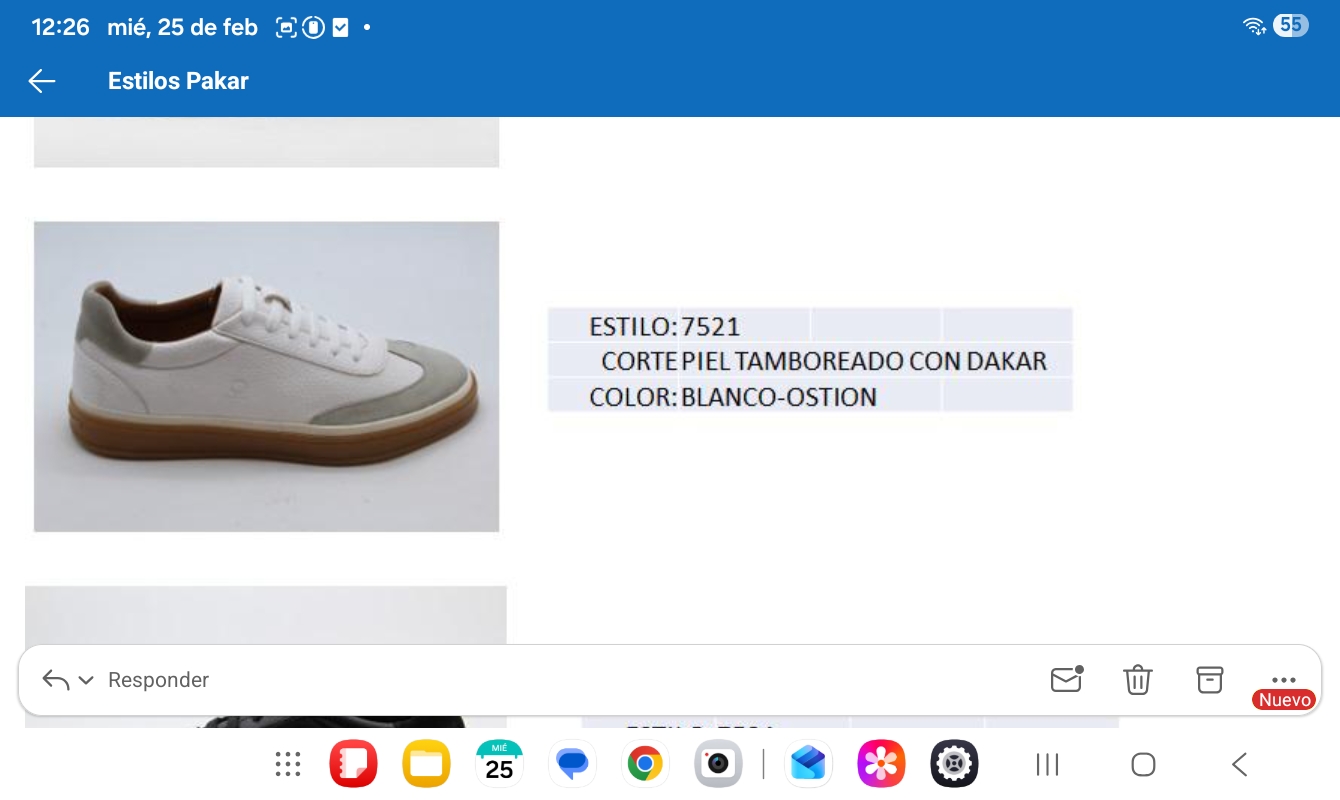
Task: Open the Camera app
Action: coord(718,765)
